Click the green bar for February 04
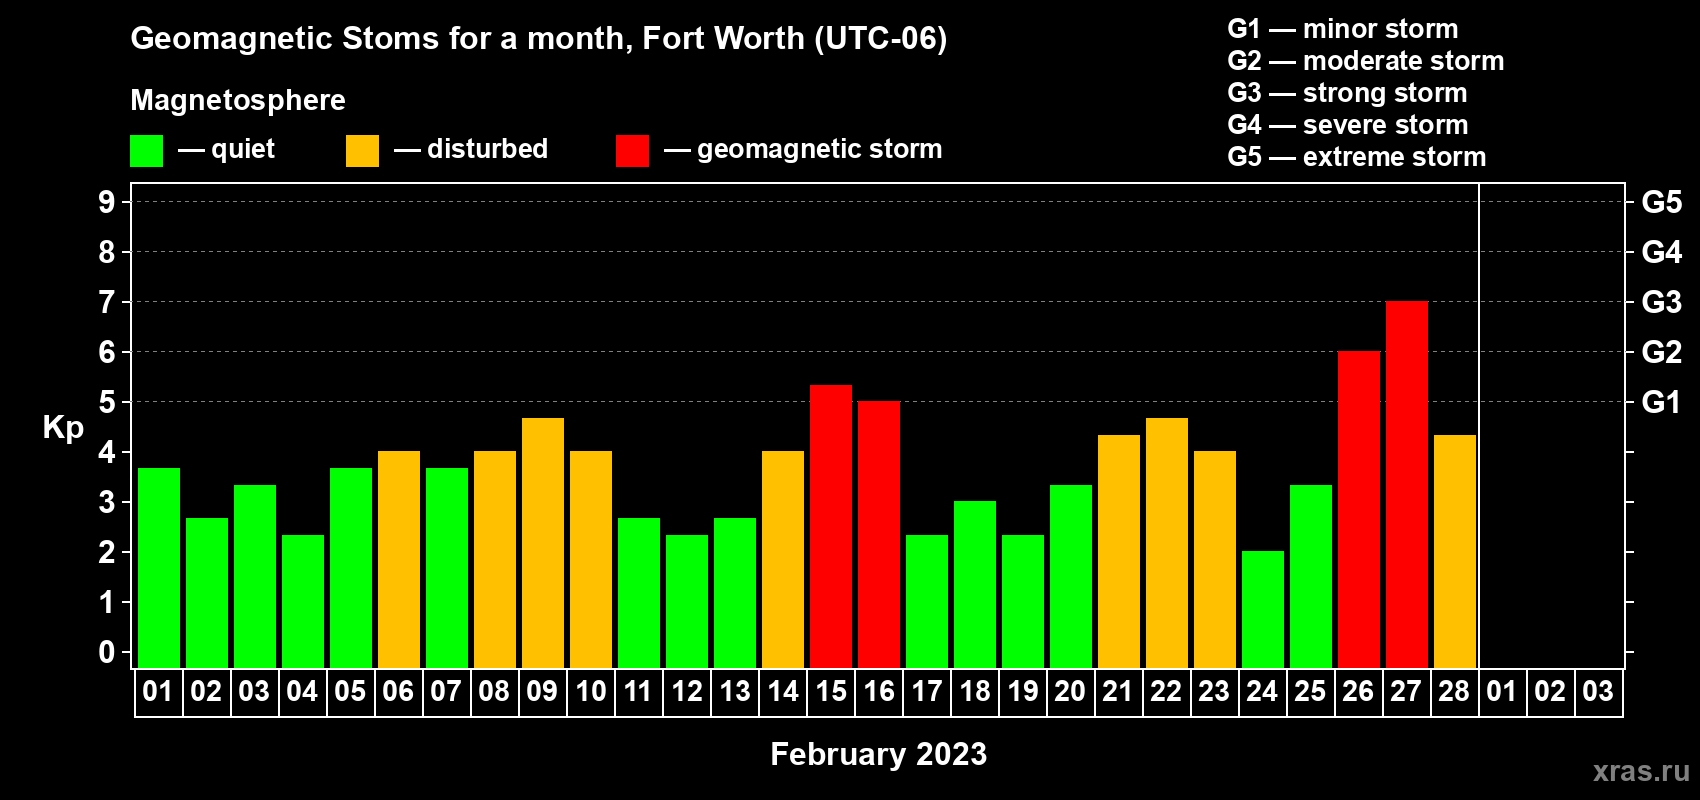 (x=303, y=601)
